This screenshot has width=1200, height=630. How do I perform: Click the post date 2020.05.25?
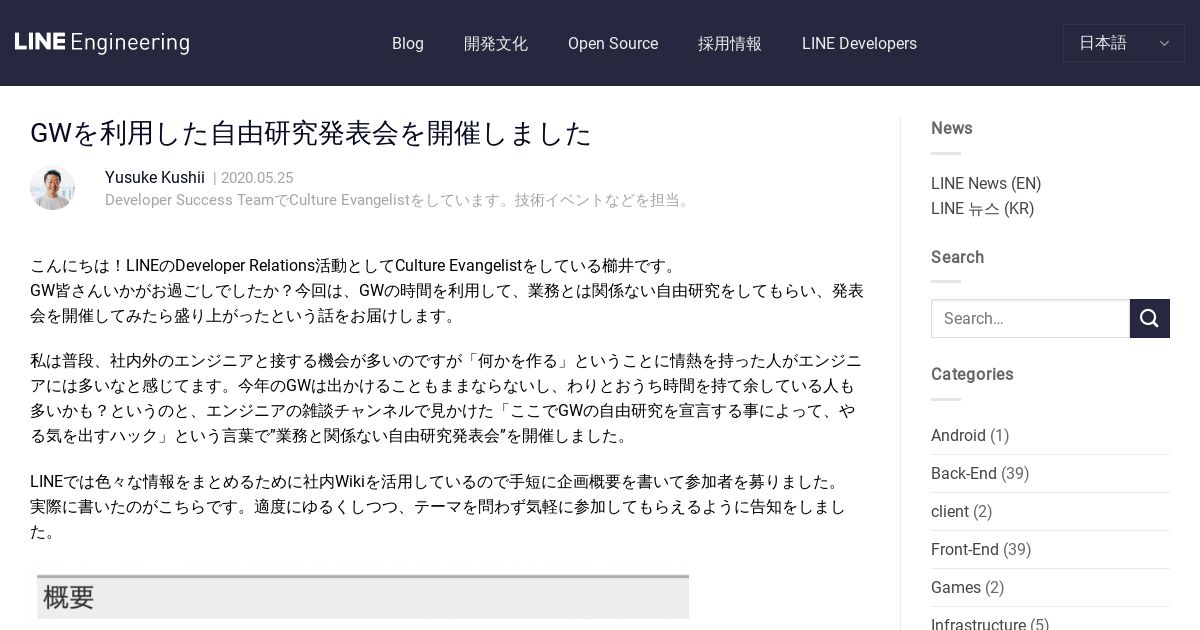pyautogui.click(x=257, y=178)
